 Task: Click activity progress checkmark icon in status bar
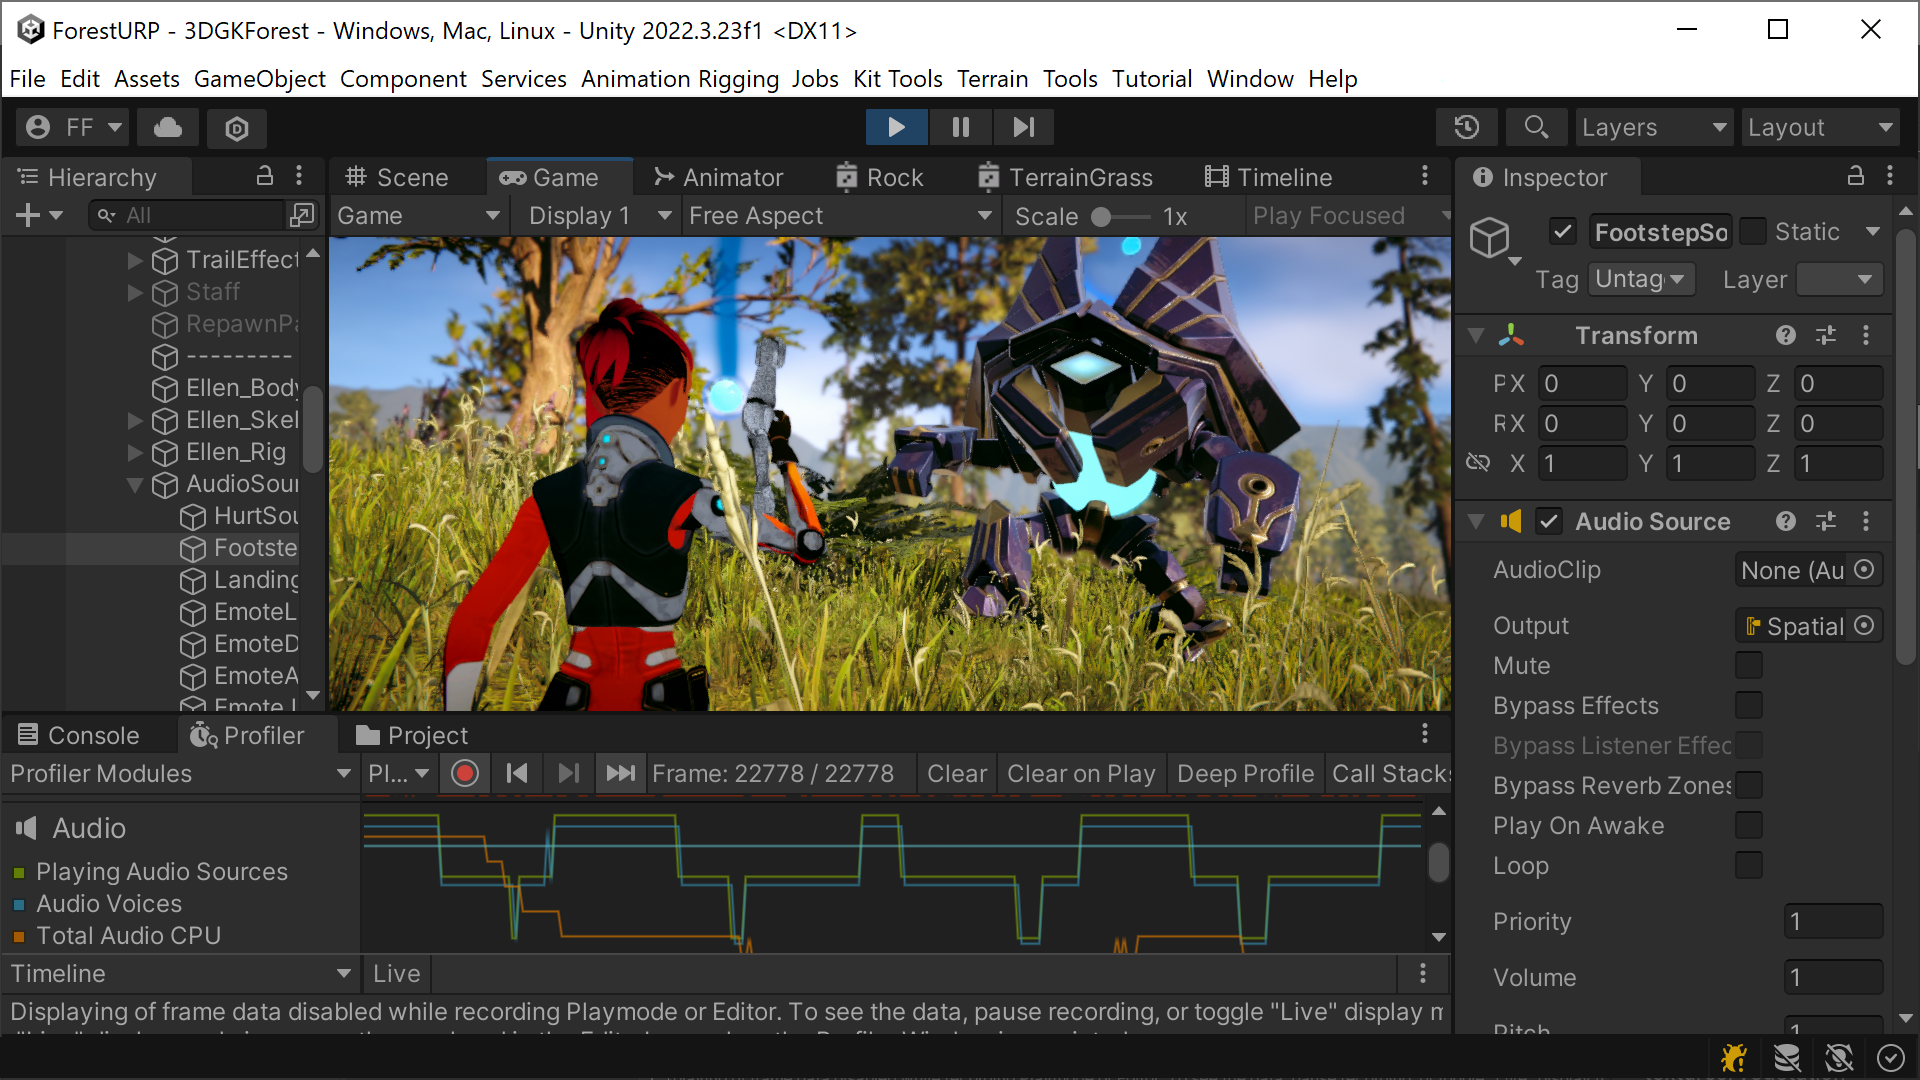click(1890, 1057)
